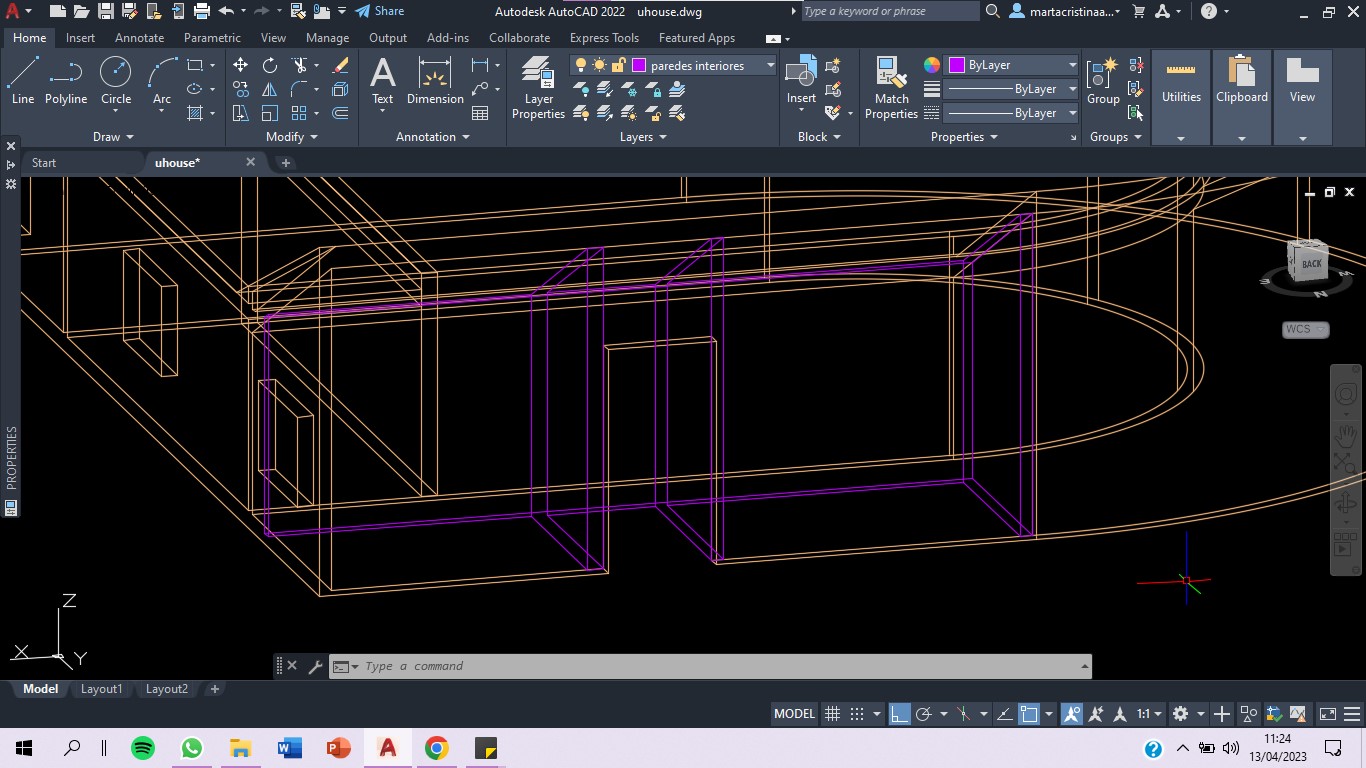Click the Pan hand in navigation bar

(1346, 434)
